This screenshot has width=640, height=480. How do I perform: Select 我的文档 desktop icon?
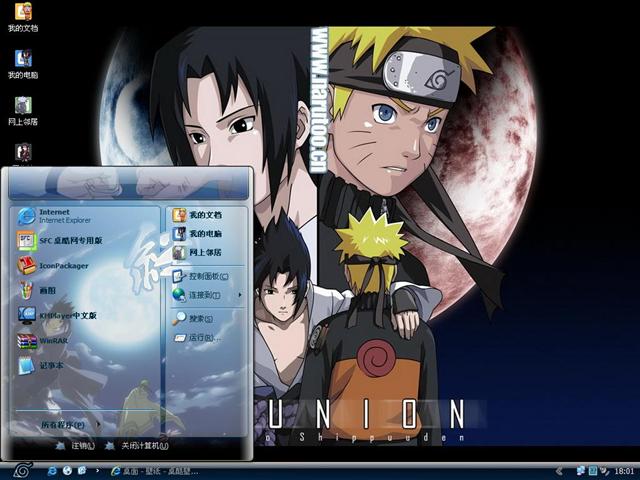[23, 17]
